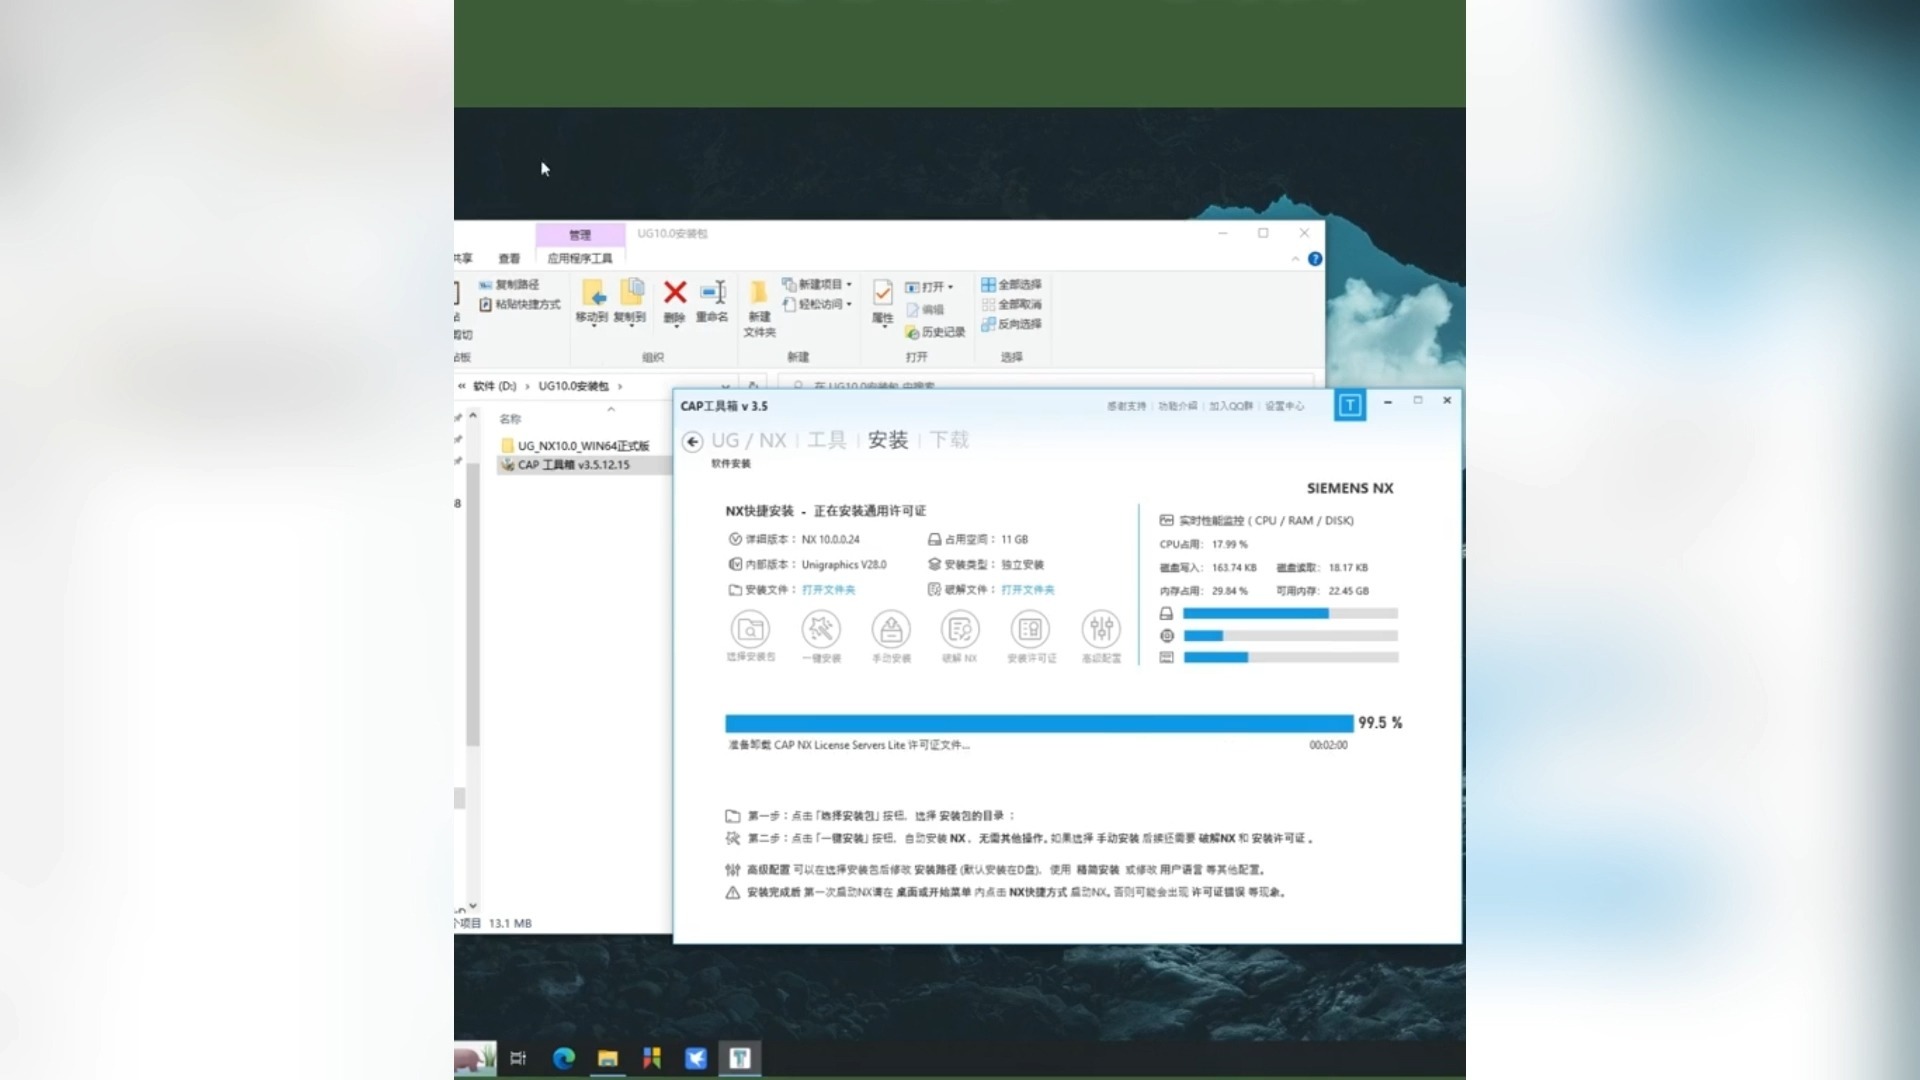
Task: Open the 打开 dropdown arrow in ribbon
Action: point(949,285)
